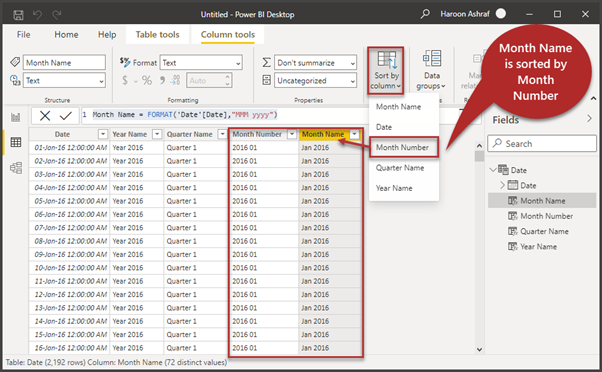Click the Fields Search box
This screenshot has width=602, height=372.
(x=542, y=144)
